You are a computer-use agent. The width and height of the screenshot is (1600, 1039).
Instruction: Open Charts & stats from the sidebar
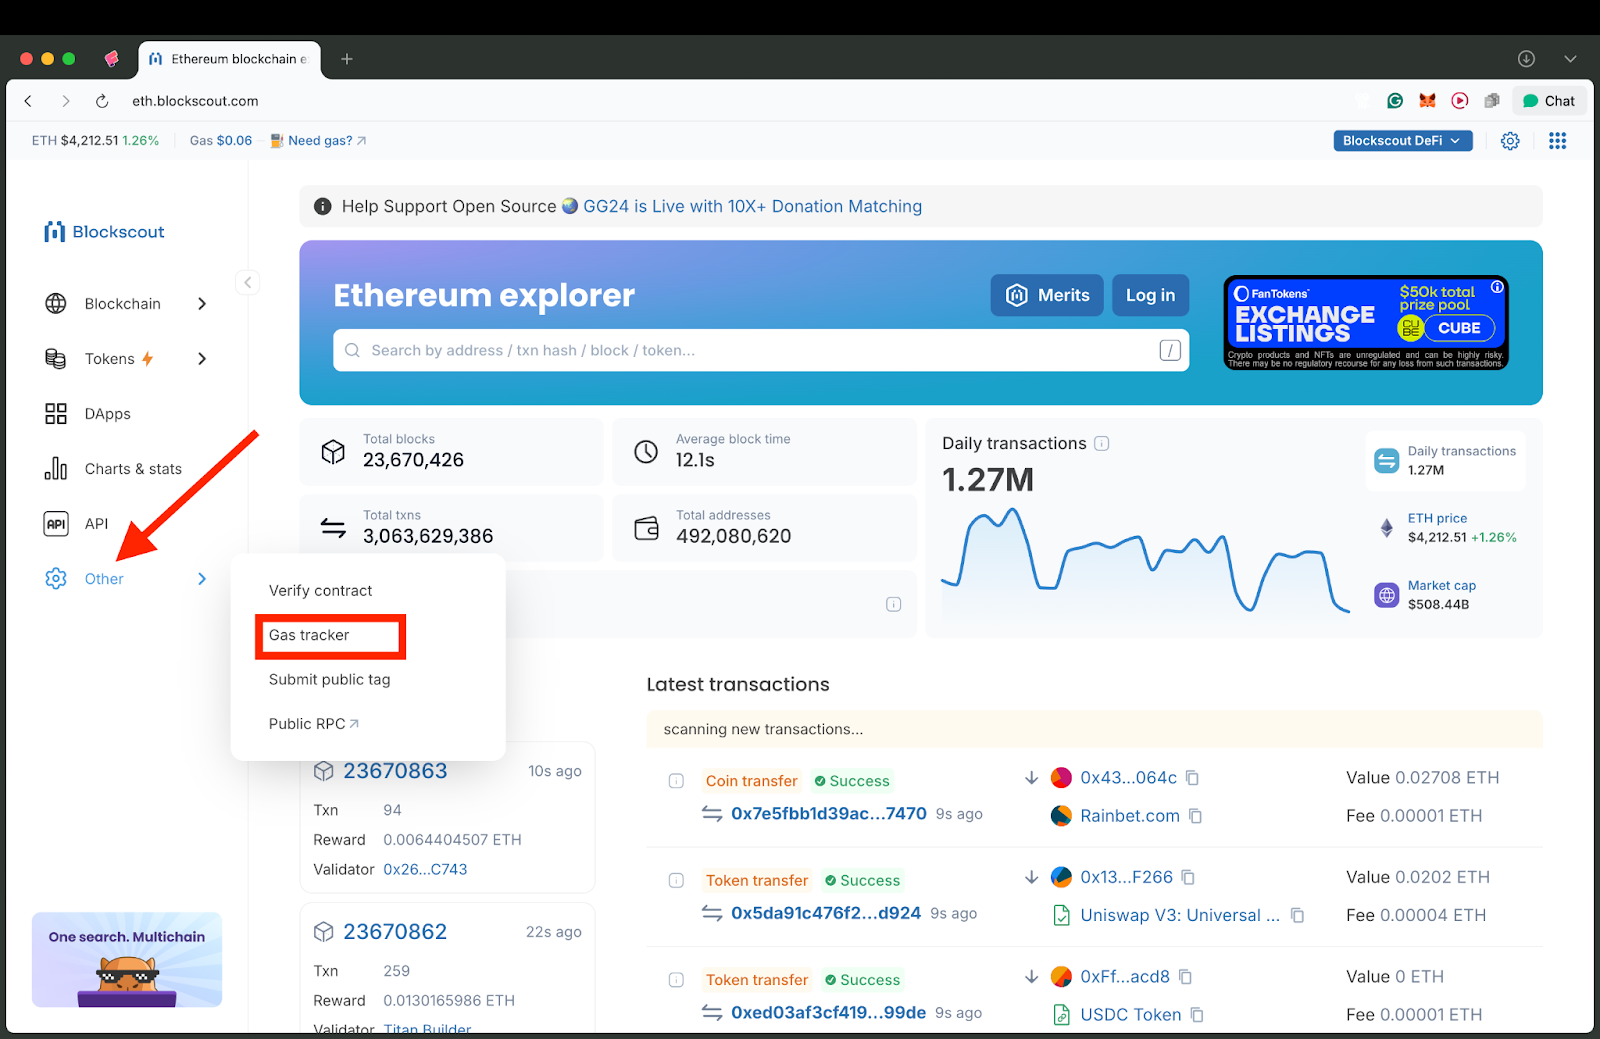(x=132, y=468)
